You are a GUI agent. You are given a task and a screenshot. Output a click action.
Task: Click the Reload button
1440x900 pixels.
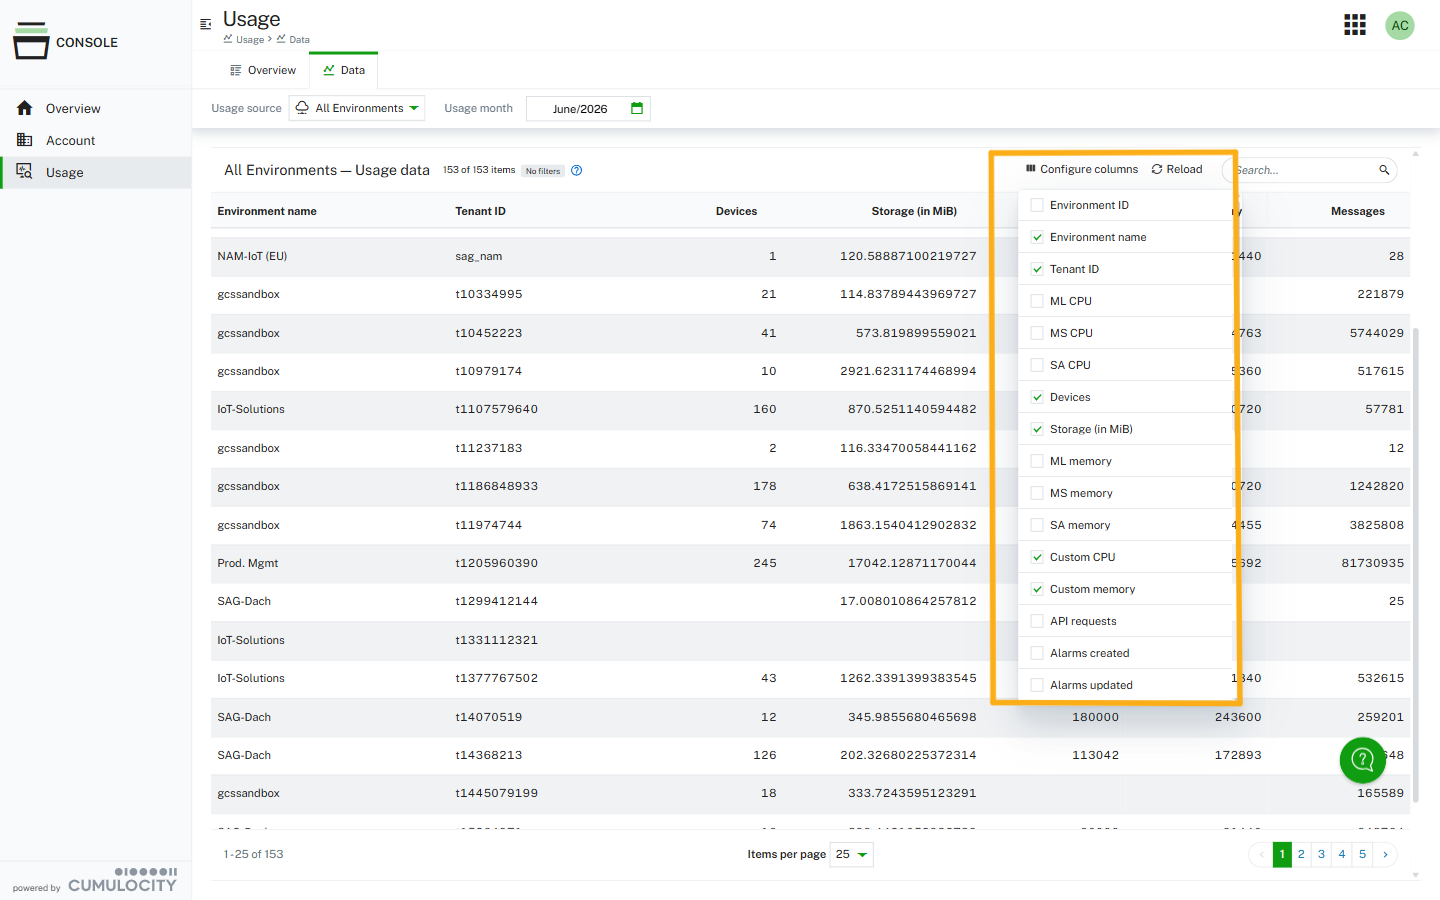pos(1177,169)
